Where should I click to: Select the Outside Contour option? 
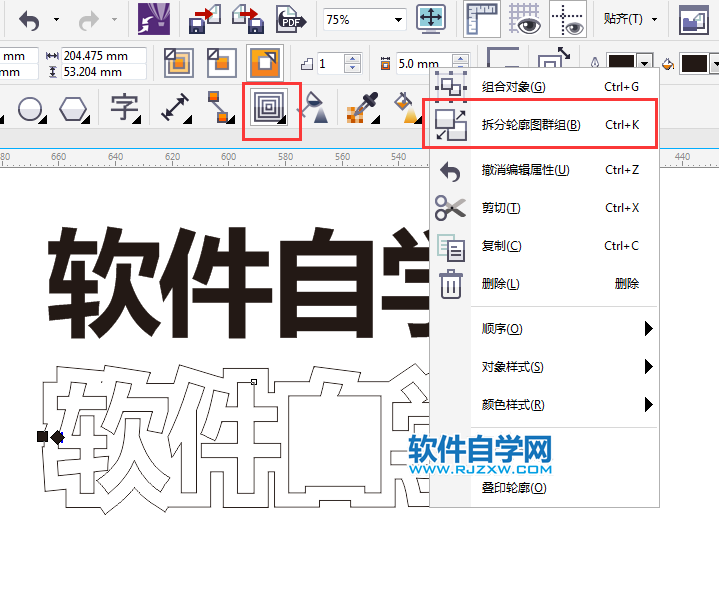[265, 62]
